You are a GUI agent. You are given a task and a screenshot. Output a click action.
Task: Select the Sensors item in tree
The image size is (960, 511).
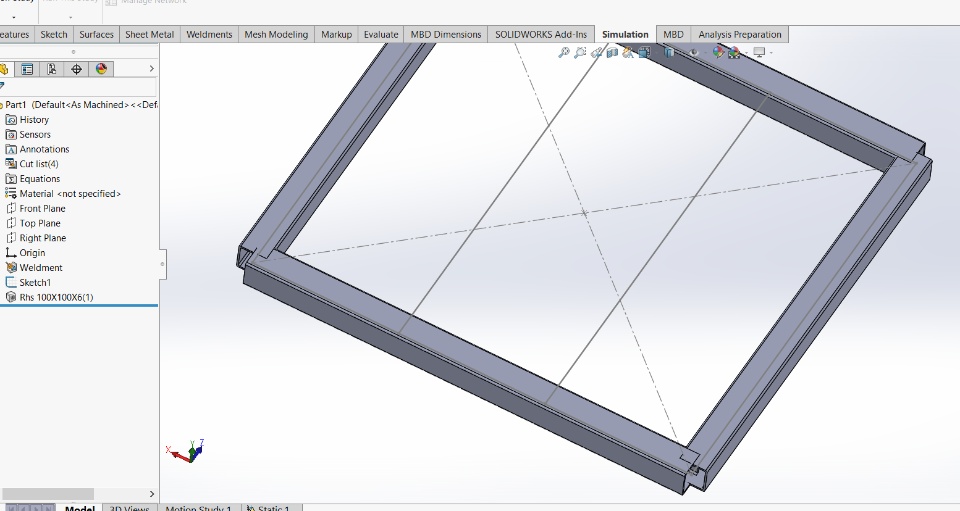pos(28,135)
